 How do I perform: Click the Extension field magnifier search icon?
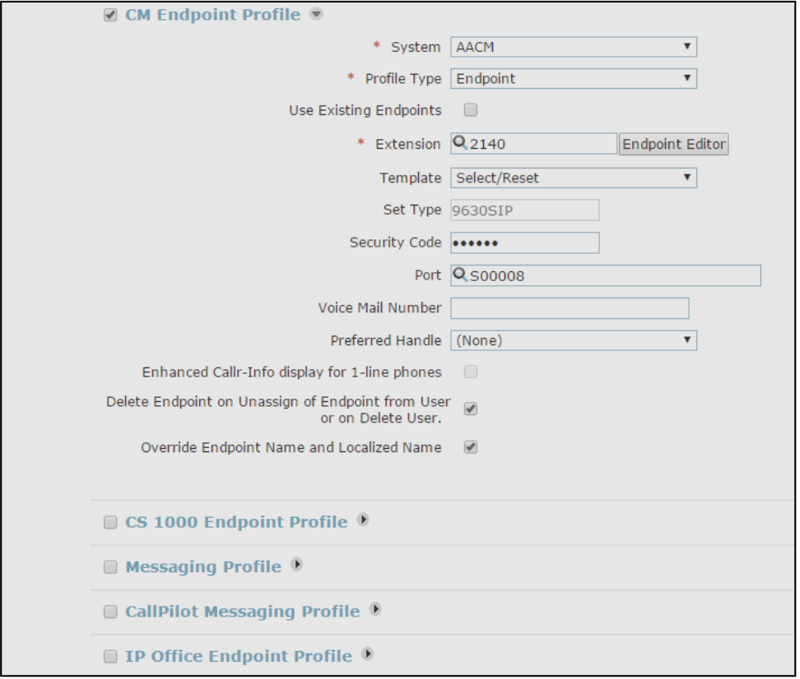(x=460, y=143)
